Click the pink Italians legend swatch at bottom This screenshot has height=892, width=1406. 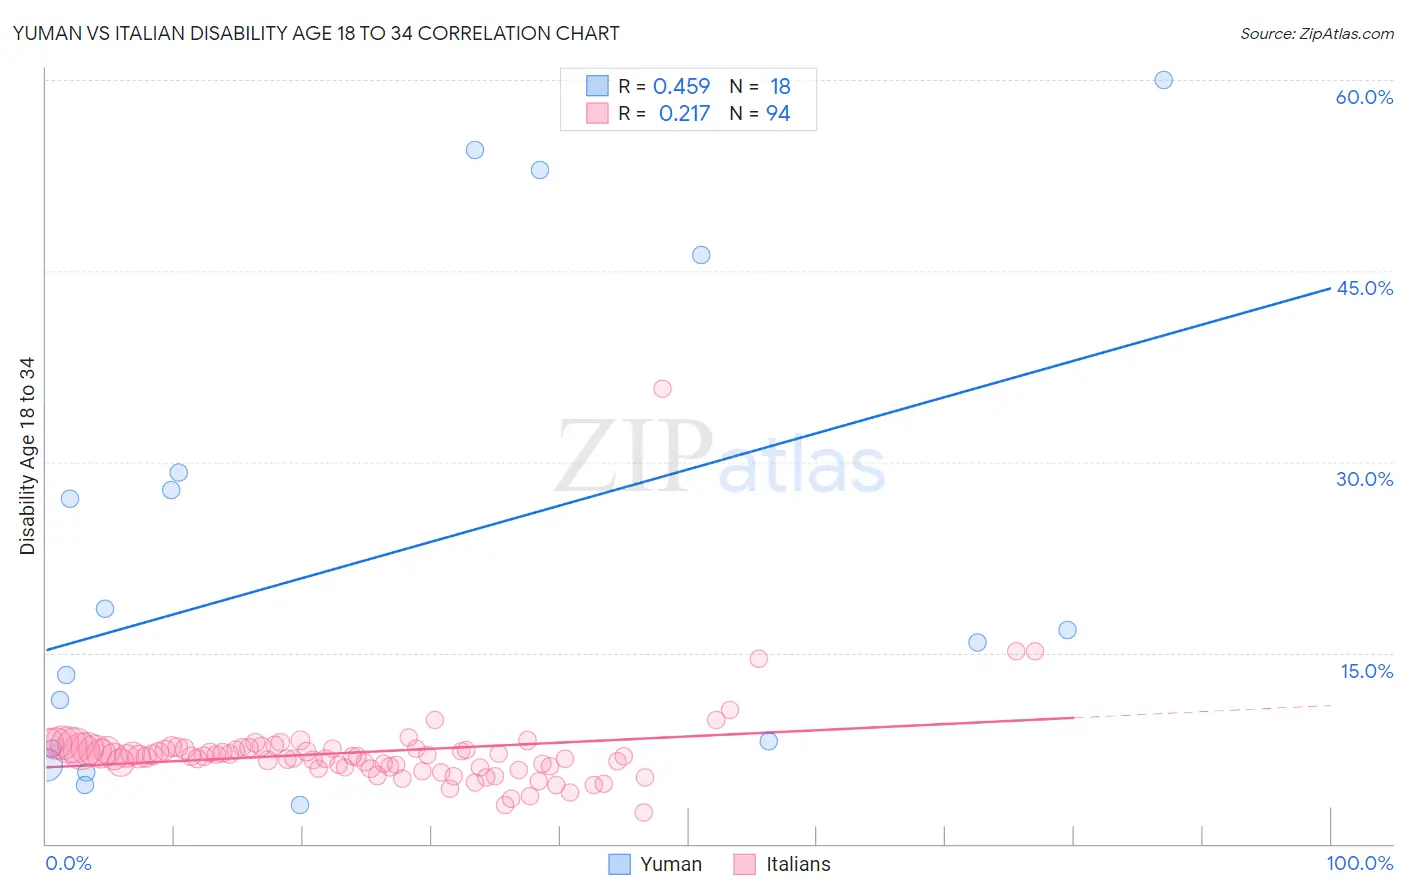click(744, 864)
